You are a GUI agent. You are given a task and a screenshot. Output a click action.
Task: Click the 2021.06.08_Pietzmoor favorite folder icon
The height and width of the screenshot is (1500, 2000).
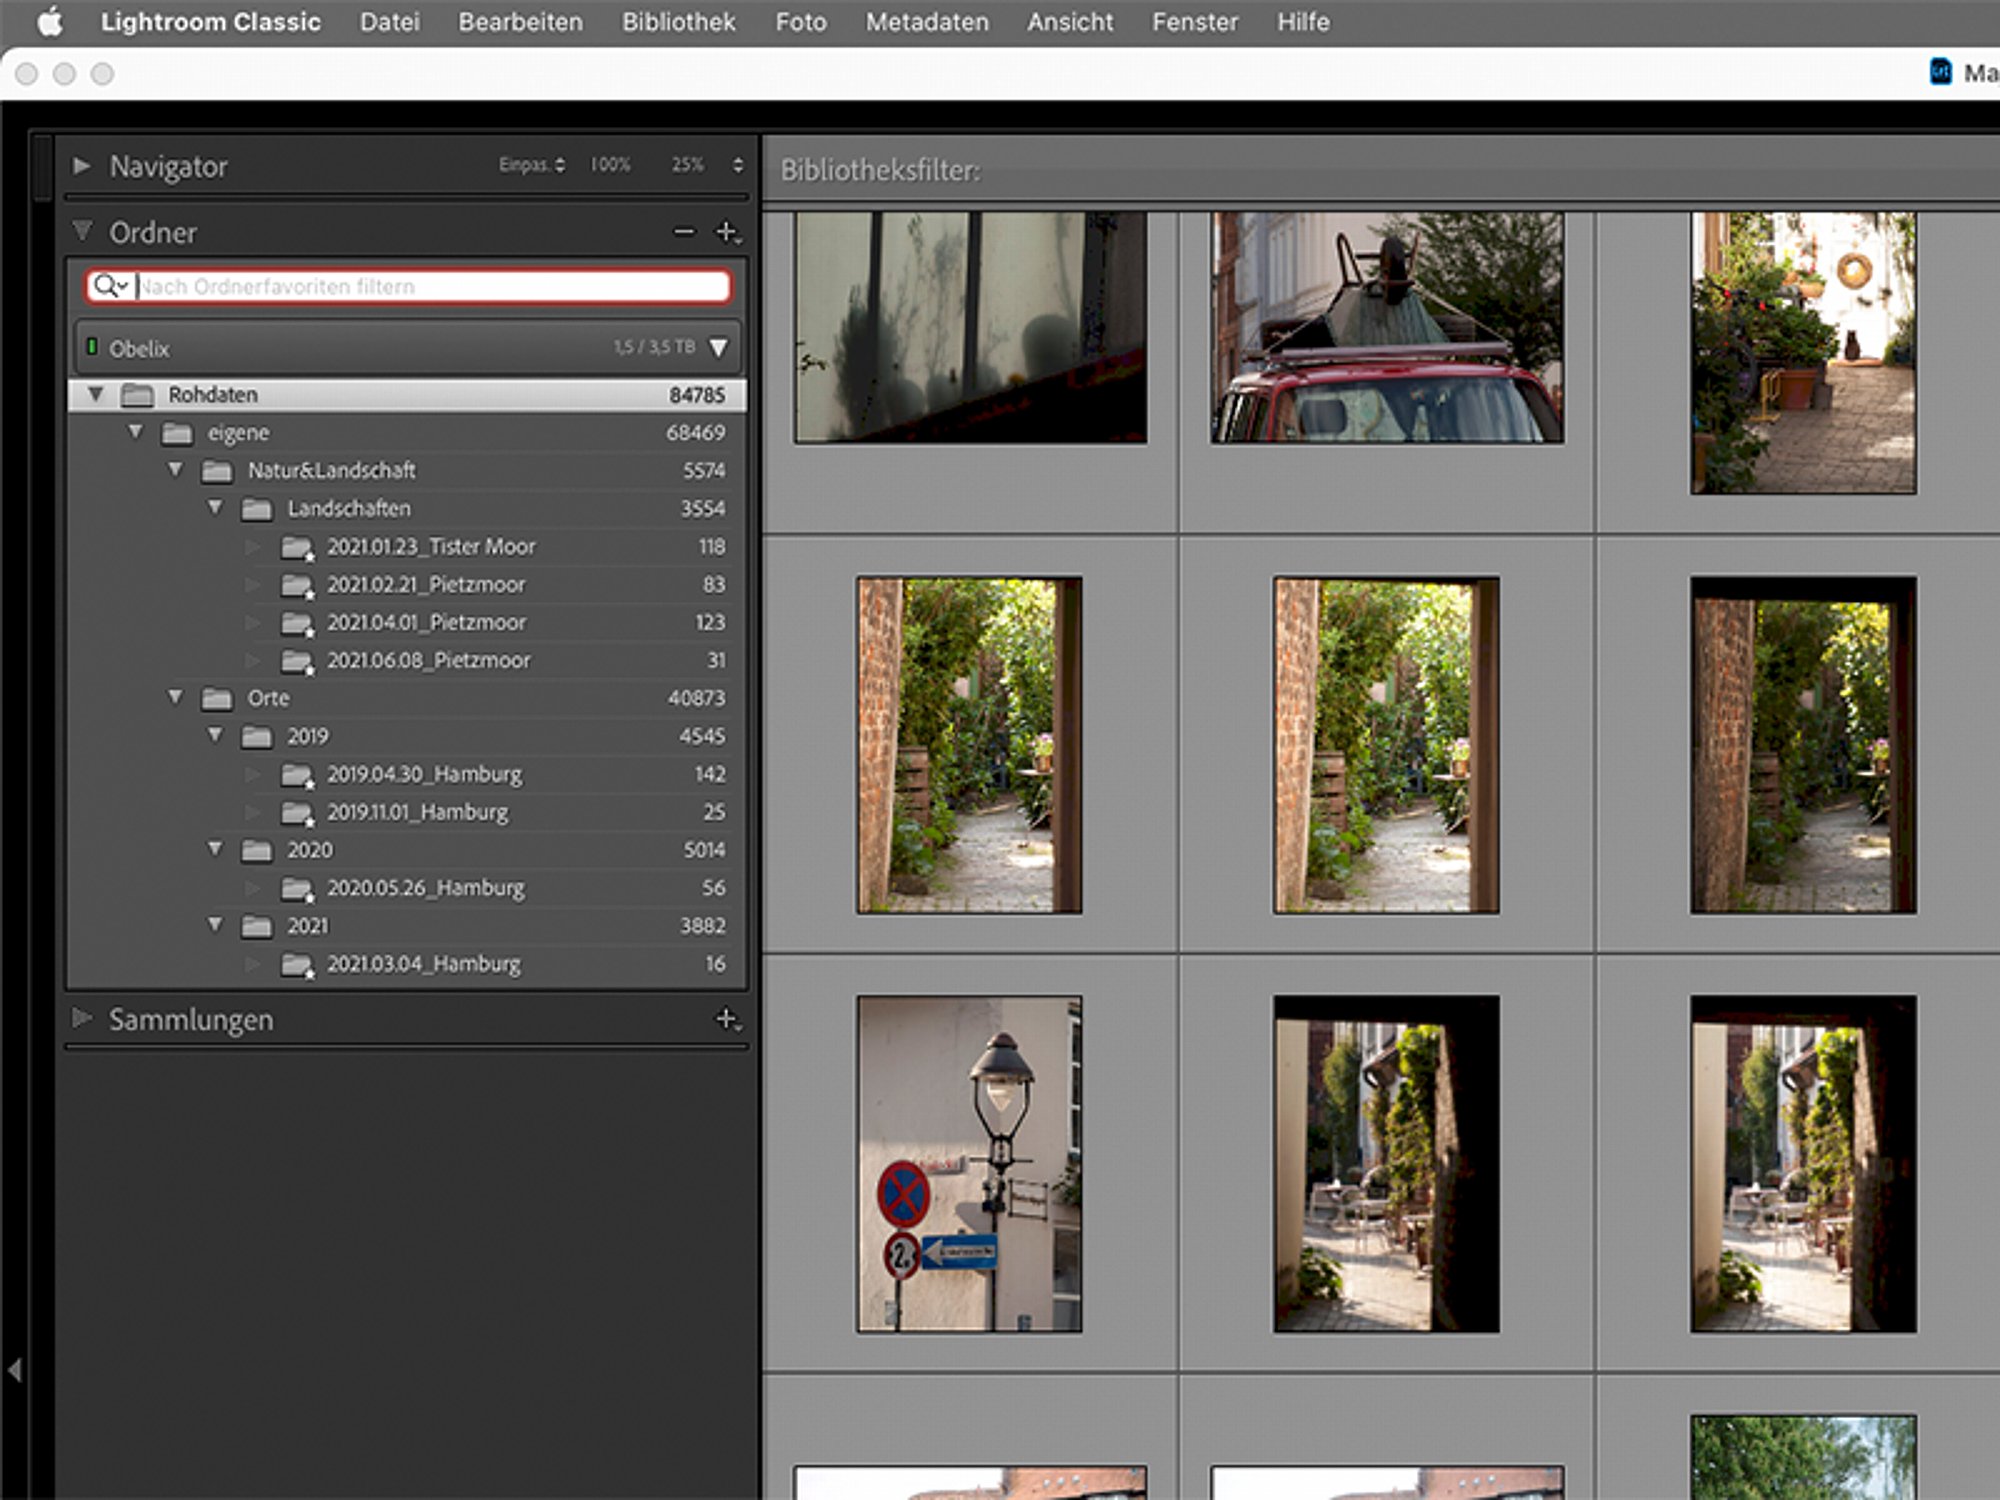pyautogui.click(x=298, y=662)
